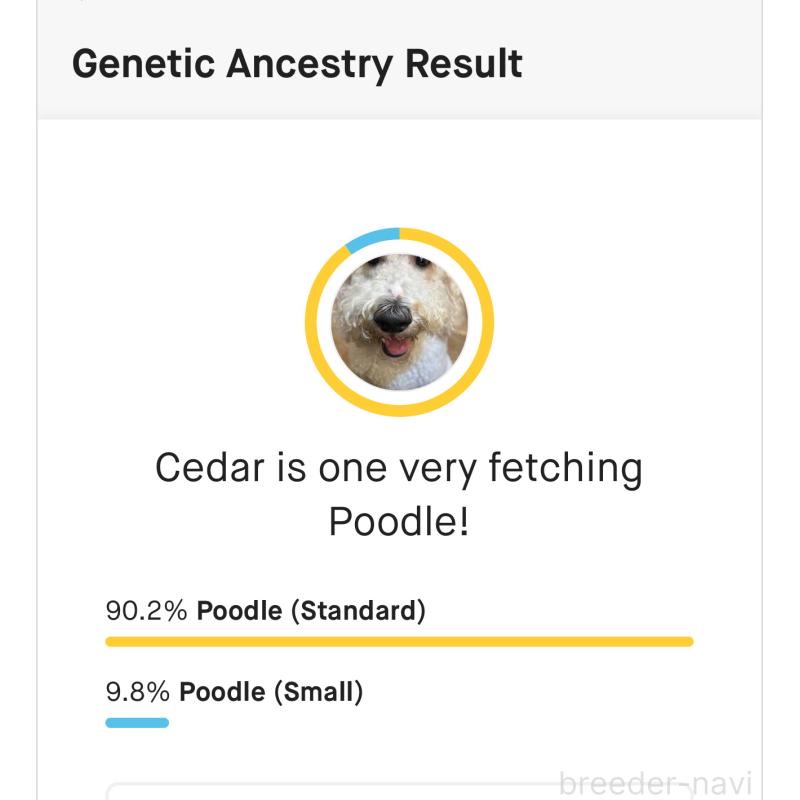800x800 pixels.
Task: Click the yellow Poodle (Standard) percentage bar
Action: [399, 642]
